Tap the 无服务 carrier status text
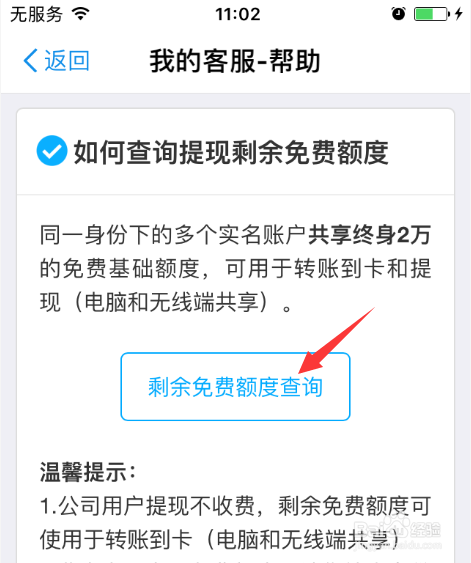Image resolution: width=471 pixels, height=563 pixels. tap(36, 14)
